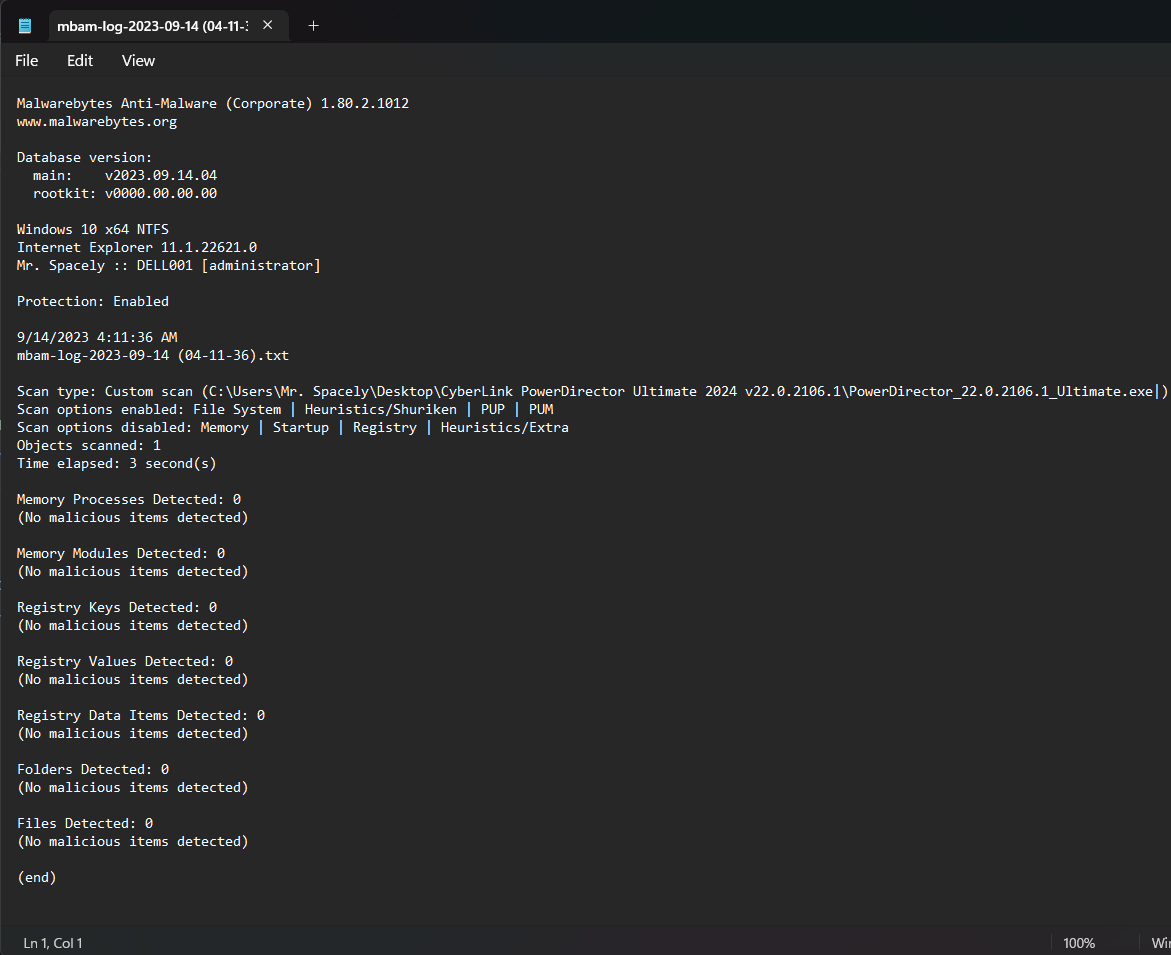Click the 'Database version:' line
The width and height of the screenshot is (1171, 955).
coord(84,157)
